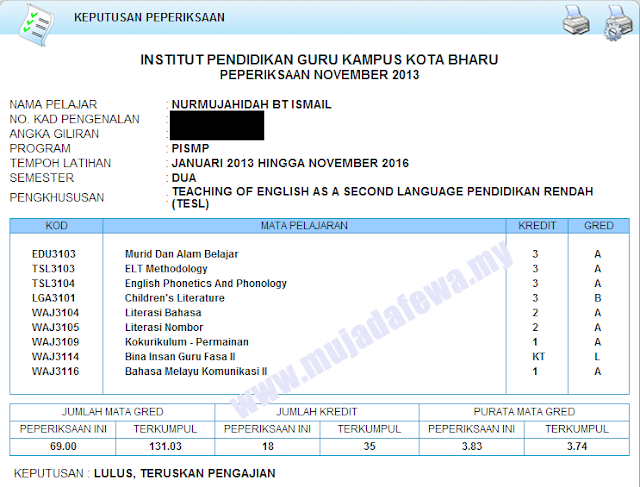This screenshot has height=487, width=640.
Task: Click course code WAJ3116
Action: click(56, 371)
